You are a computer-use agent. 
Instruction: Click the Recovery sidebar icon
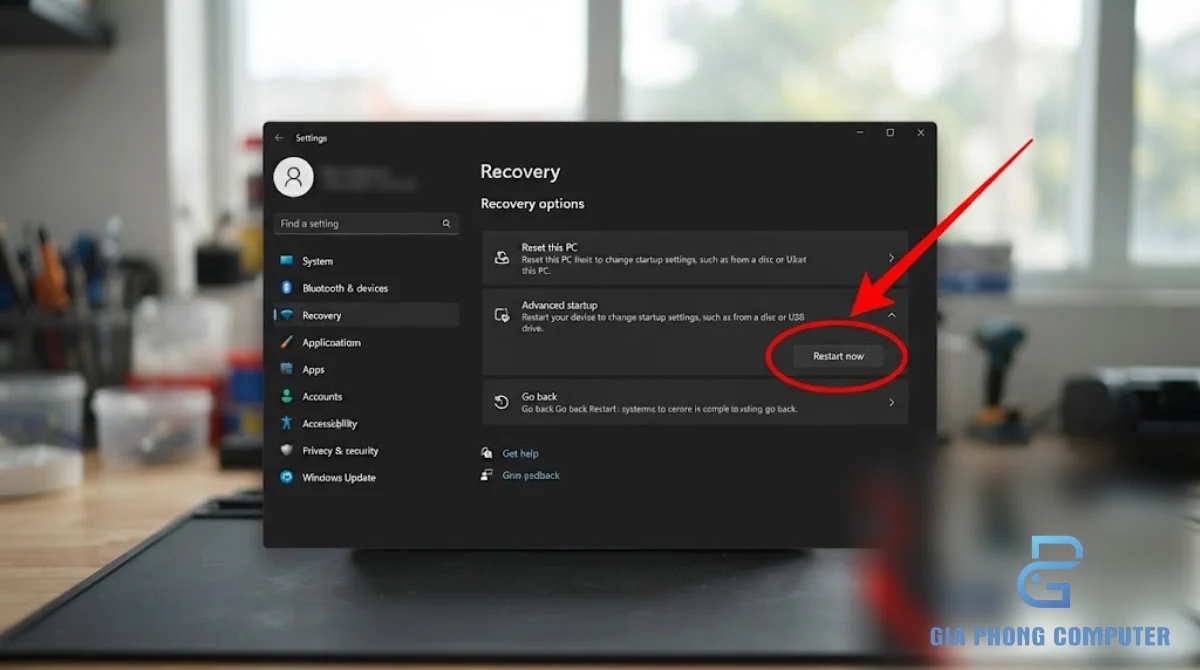(x=287, y=315)
